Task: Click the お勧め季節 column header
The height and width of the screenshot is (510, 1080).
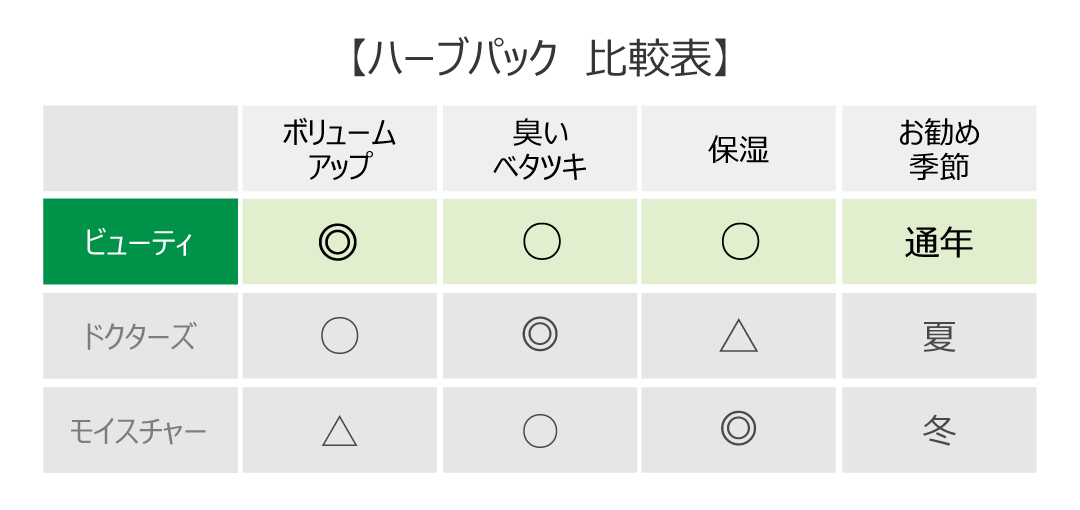Action: [939, 149]
